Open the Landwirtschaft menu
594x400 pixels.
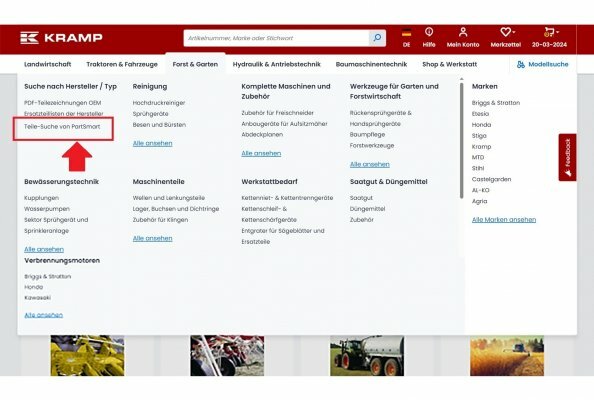[48, 64]
